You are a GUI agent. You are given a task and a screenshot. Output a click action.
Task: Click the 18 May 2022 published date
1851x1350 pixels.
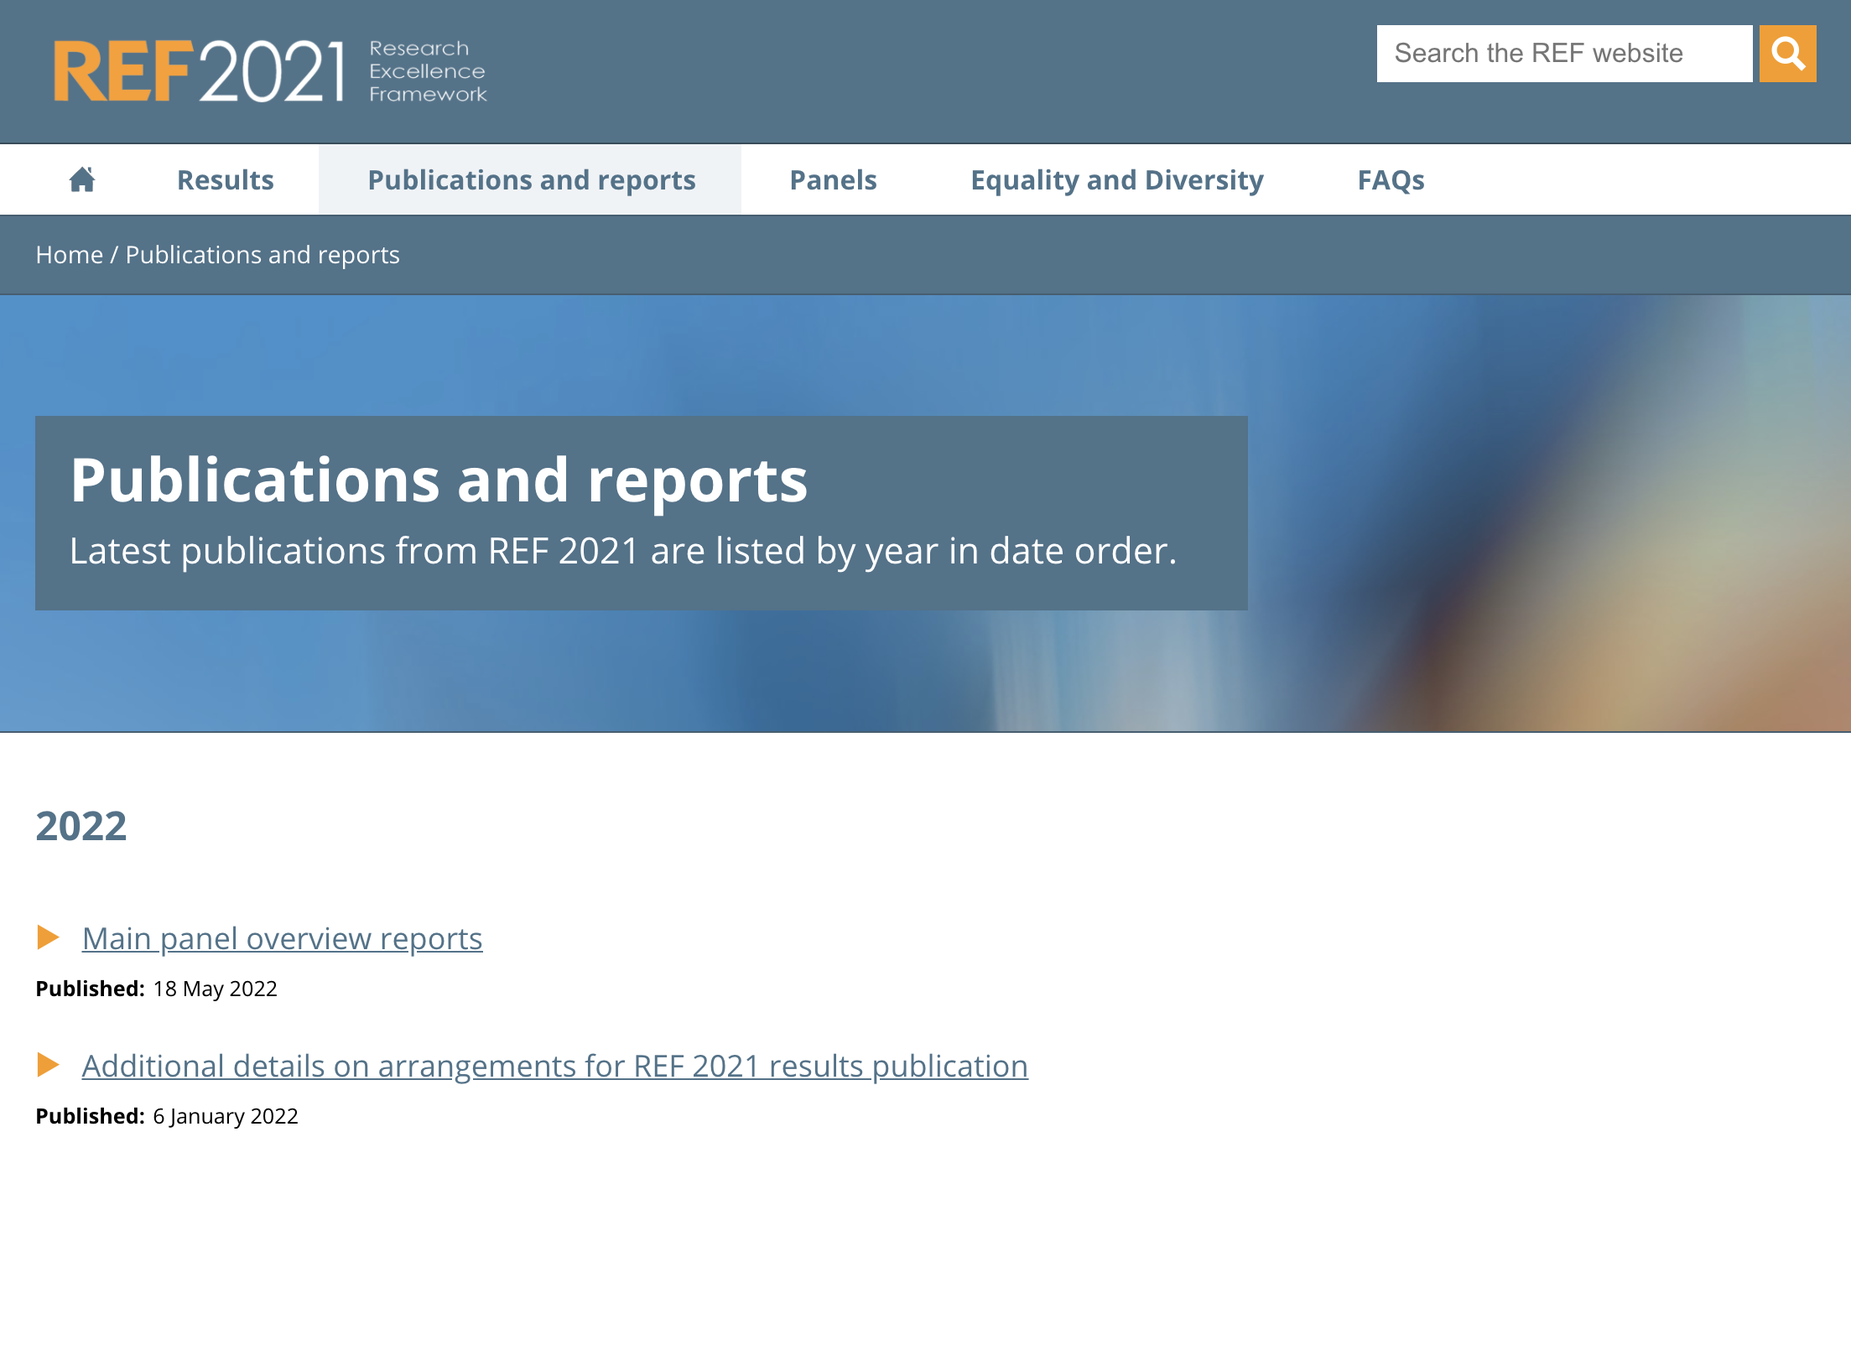[215, 989]
